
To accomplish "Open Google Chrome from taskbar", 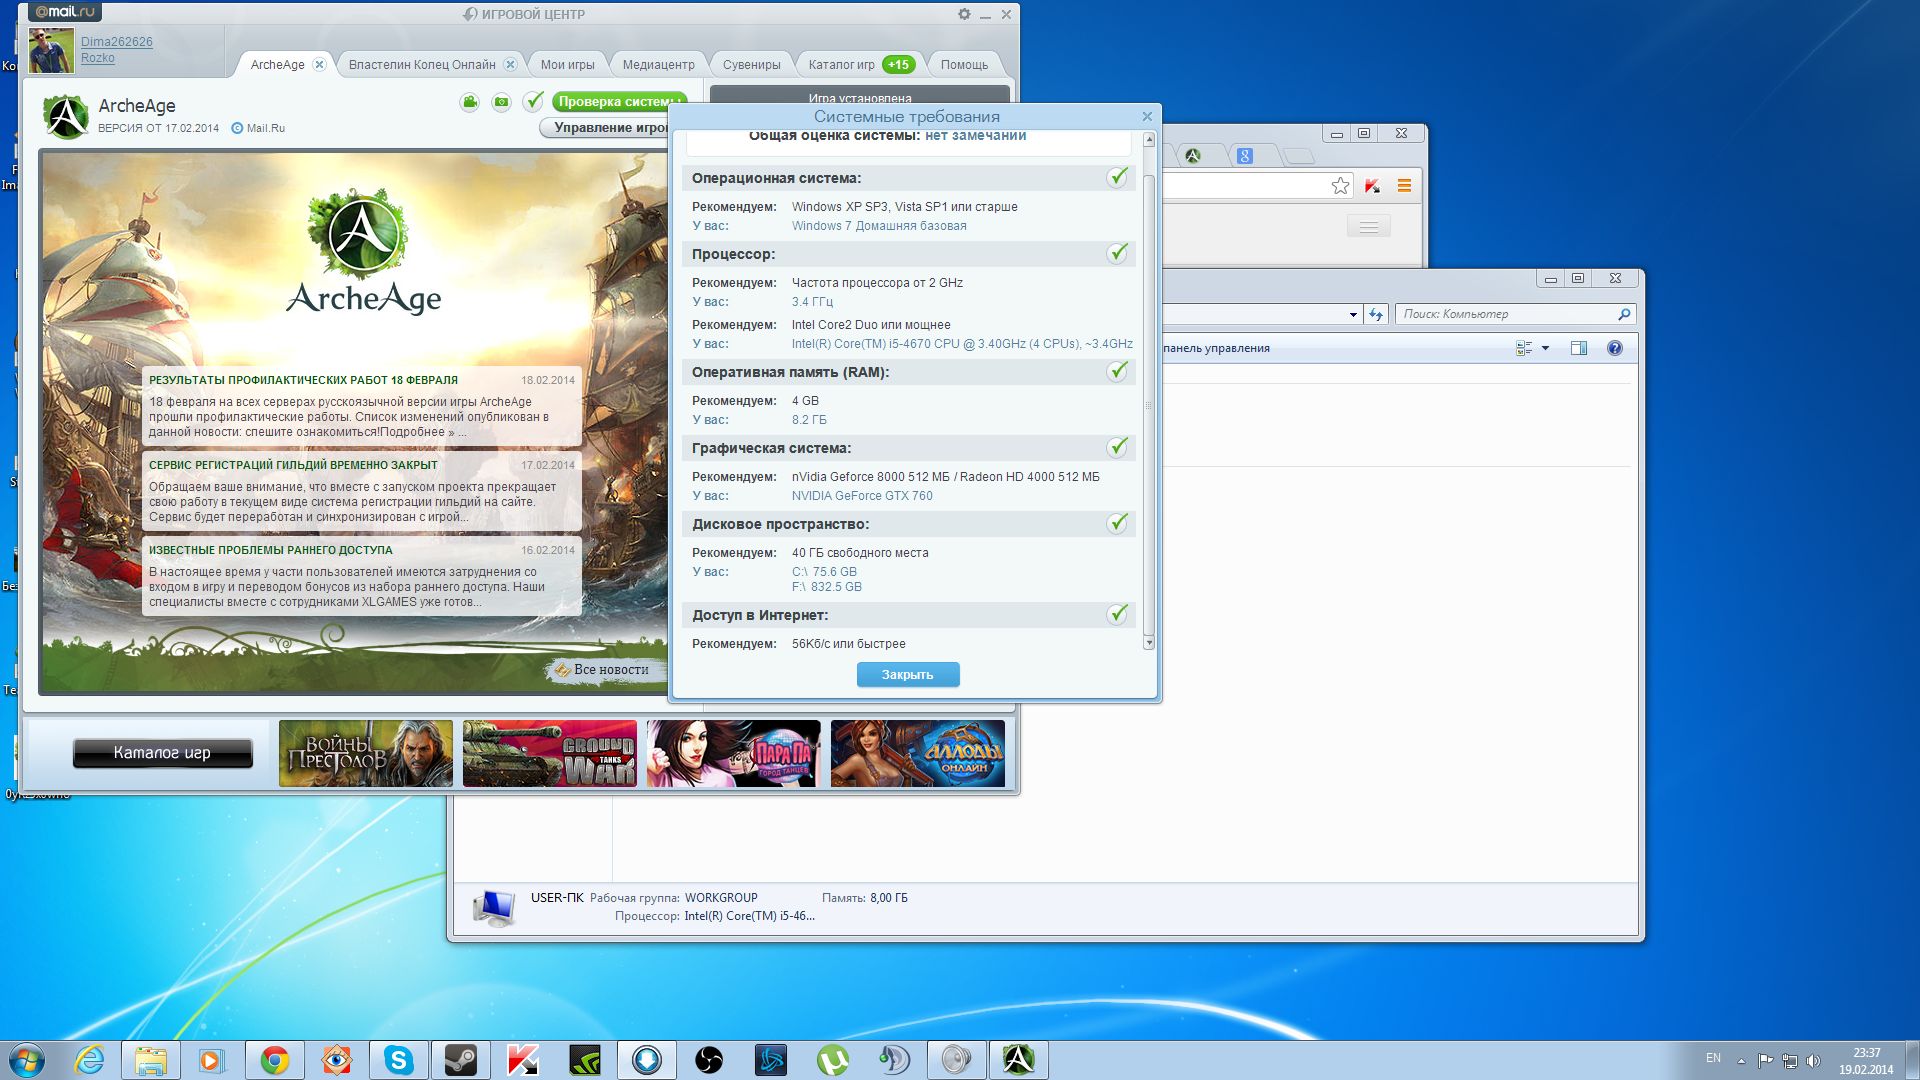I will click(275, 1060).
